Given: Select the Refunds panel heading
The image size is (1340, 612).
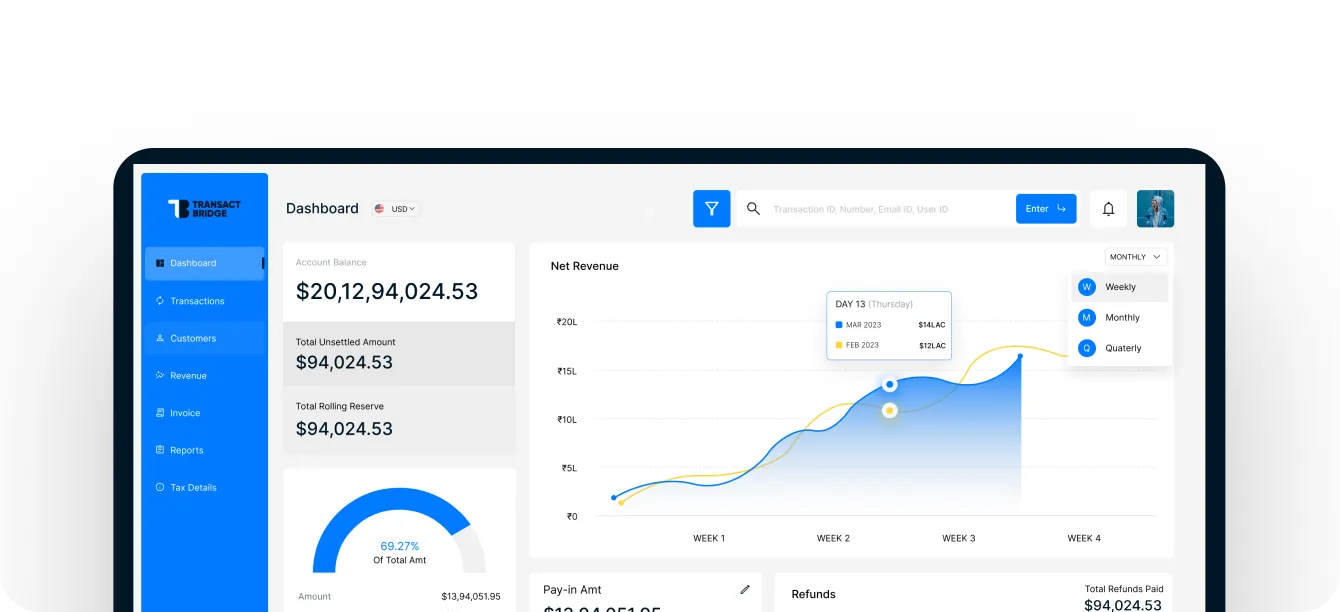Looking at the screenshot, I should [x=813, y=593].
